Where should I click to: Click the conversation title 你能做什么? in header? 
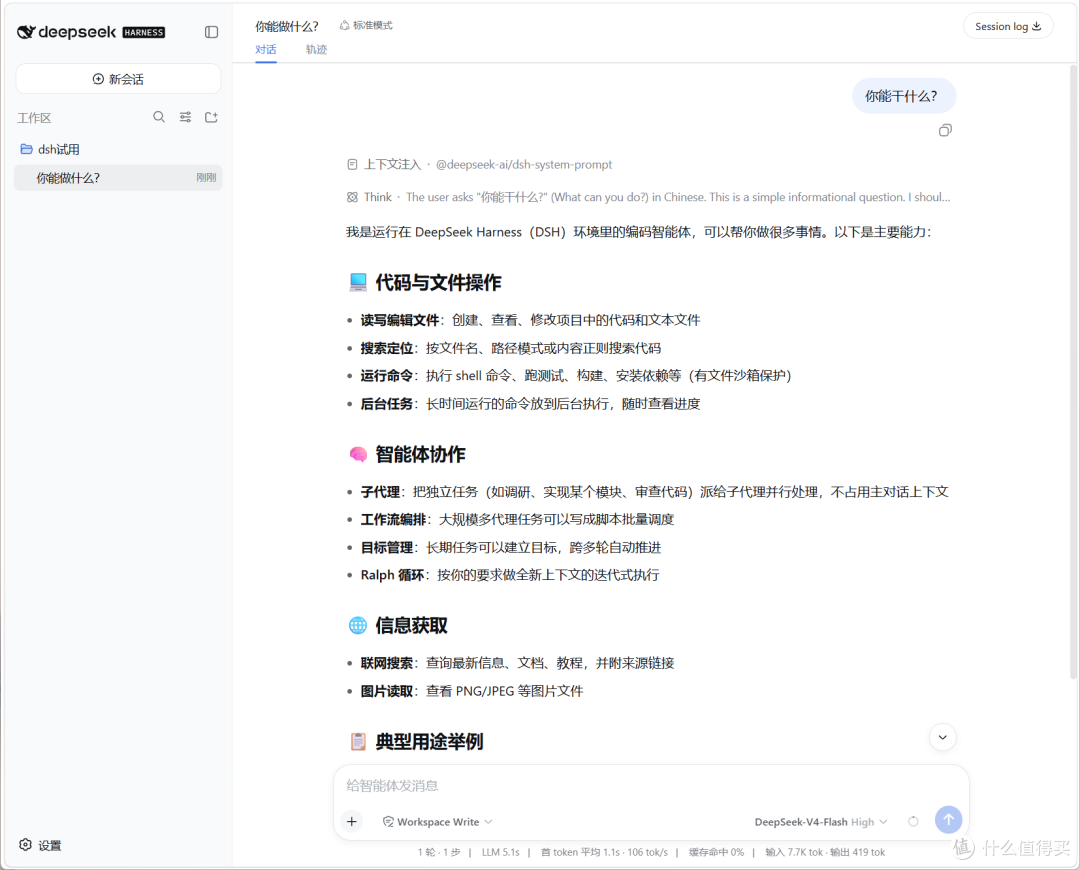tap(287, 26)
